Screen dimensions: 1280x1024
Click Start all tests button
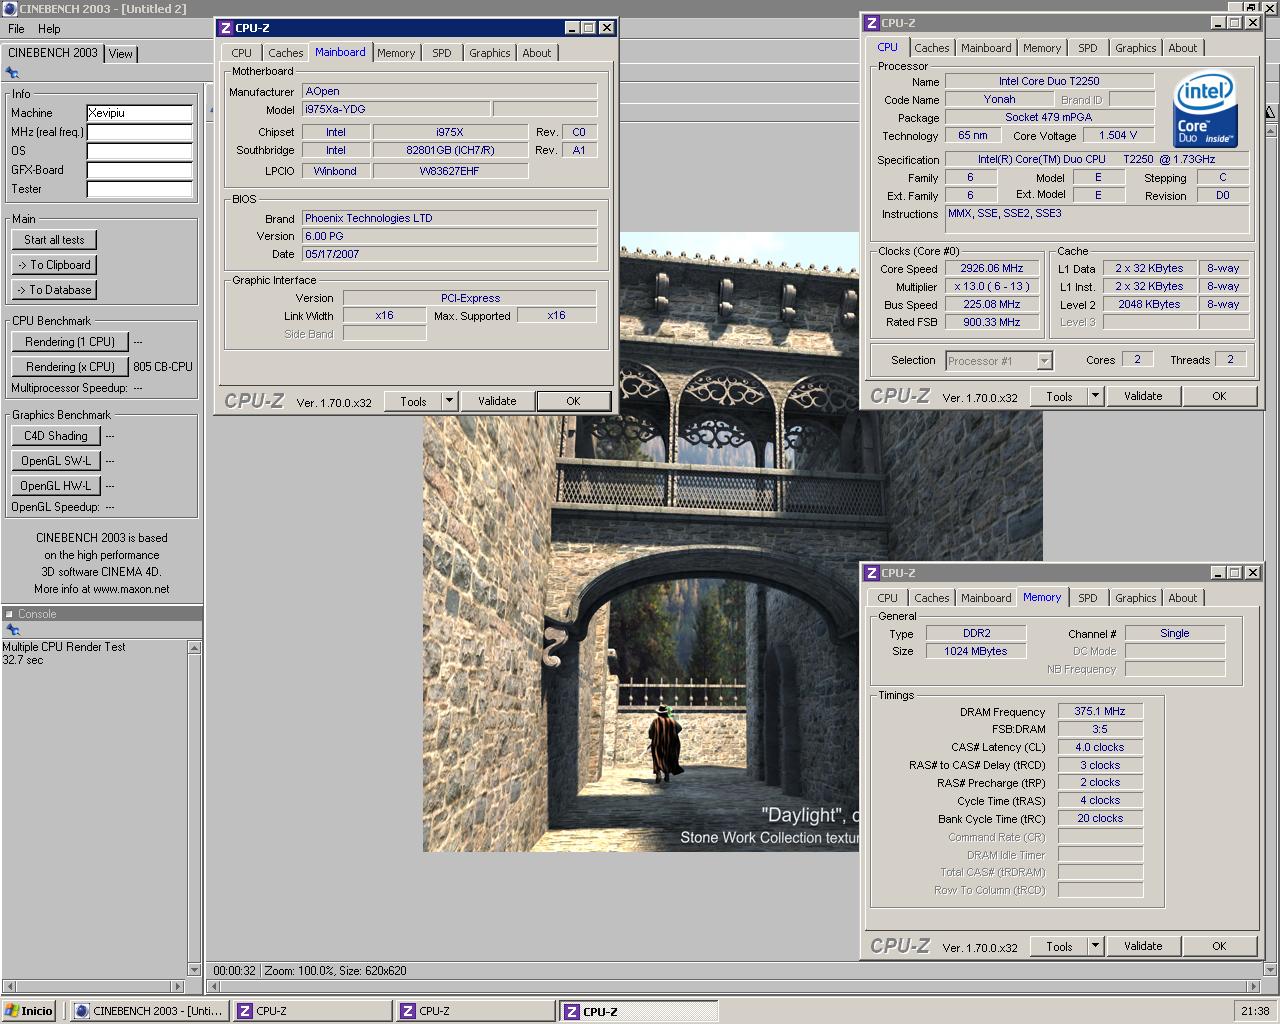click(54, 240)
